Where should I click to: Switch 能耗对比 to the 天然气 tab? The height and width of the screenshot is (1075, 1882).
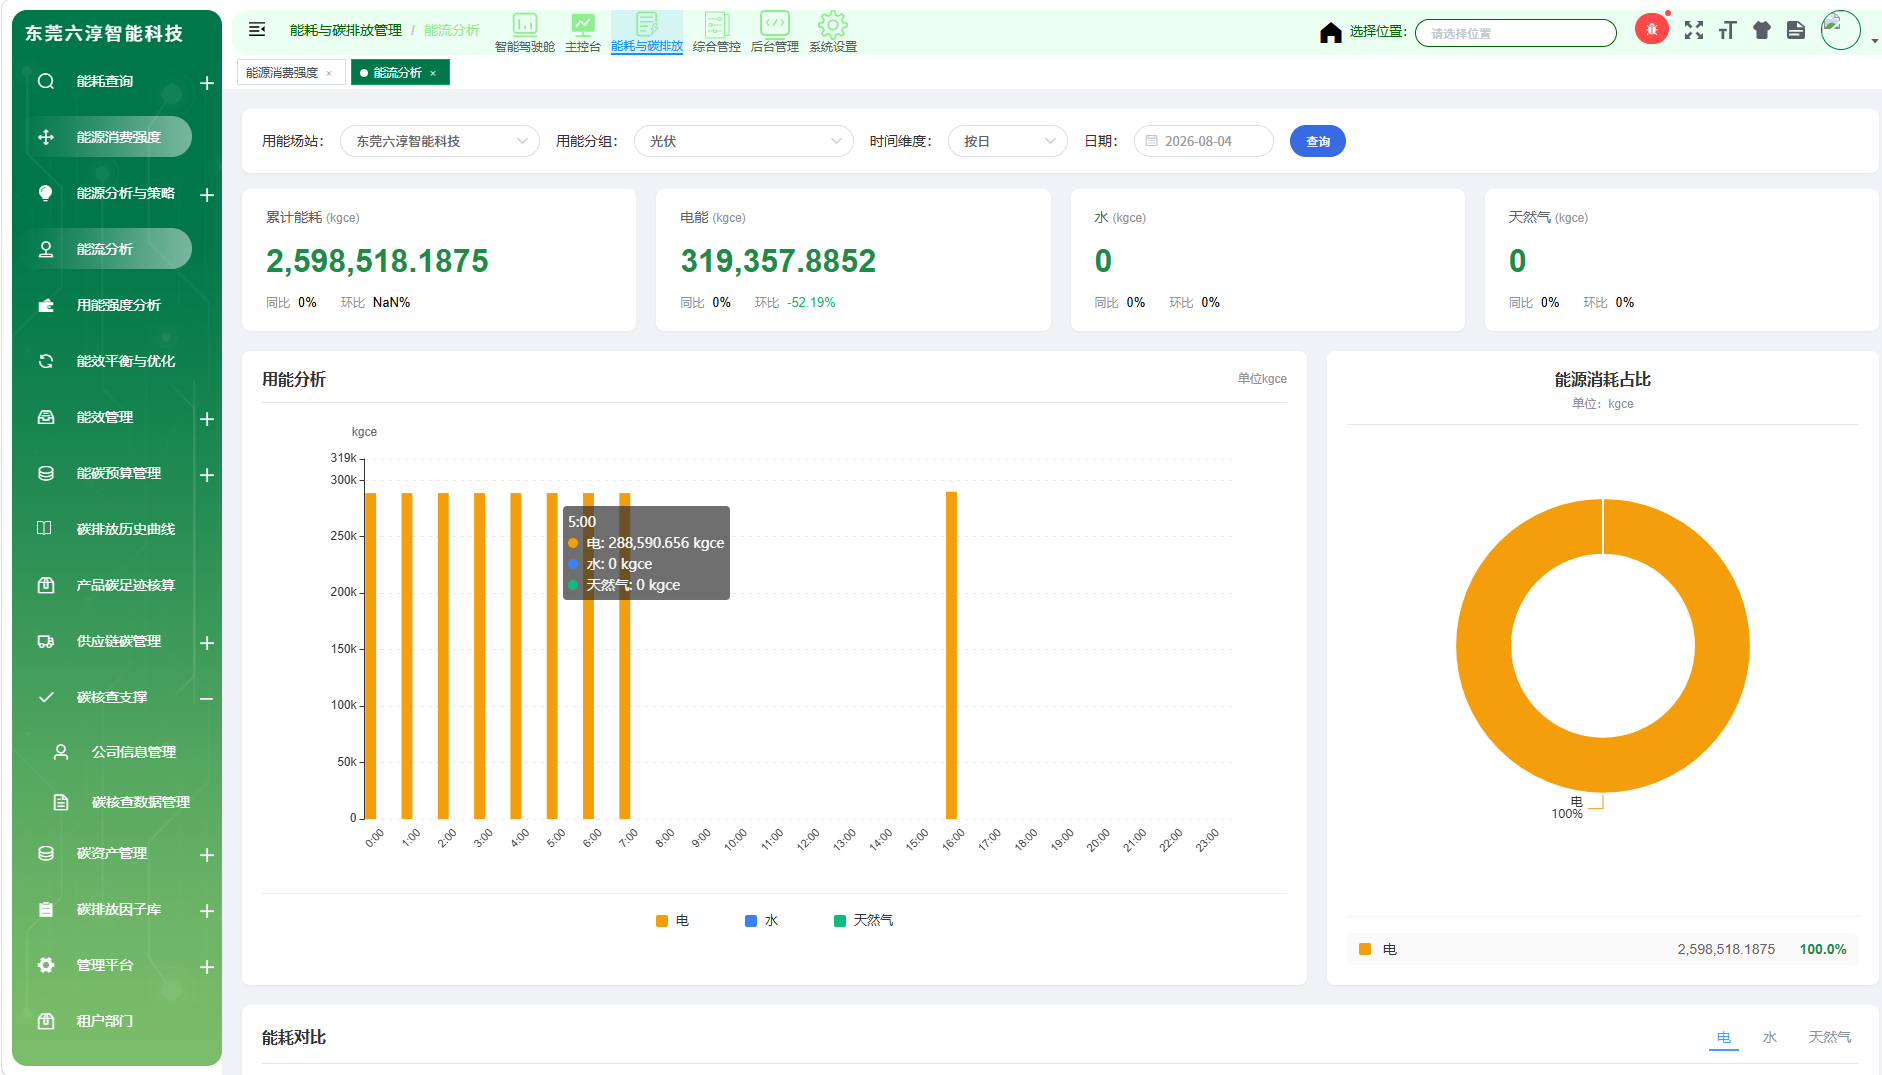(x=1829, y=1037)
